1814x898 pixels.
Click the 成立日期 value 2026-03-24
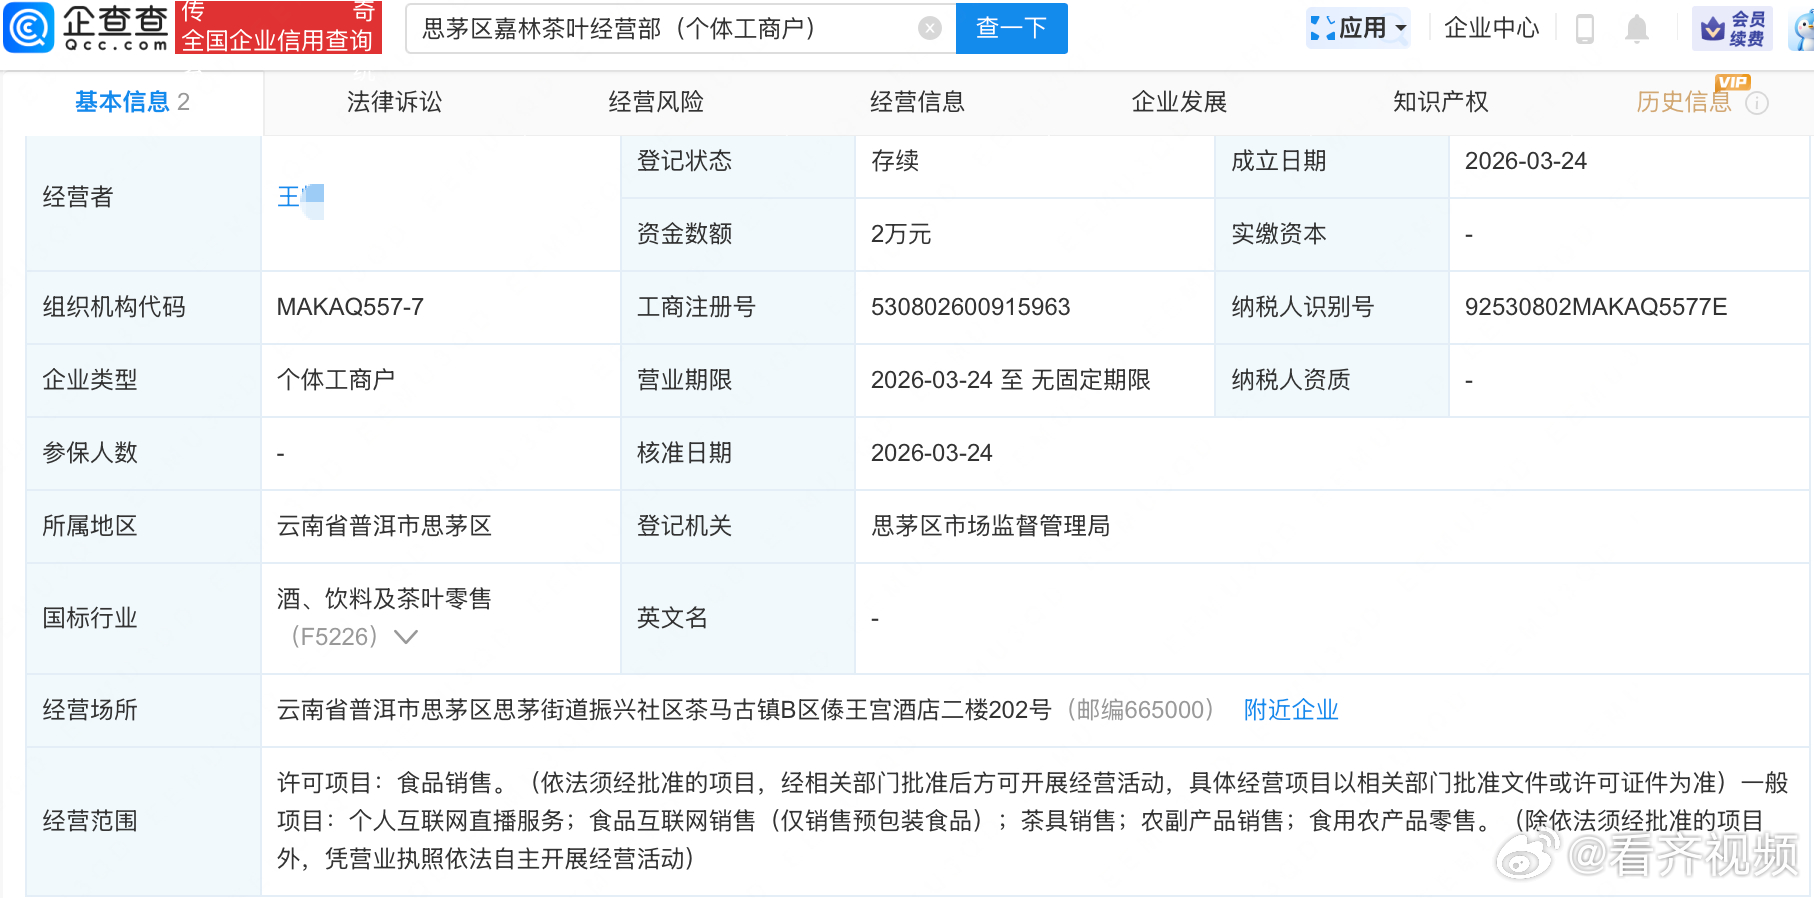pyautogui.click(x=1526, y=161)
